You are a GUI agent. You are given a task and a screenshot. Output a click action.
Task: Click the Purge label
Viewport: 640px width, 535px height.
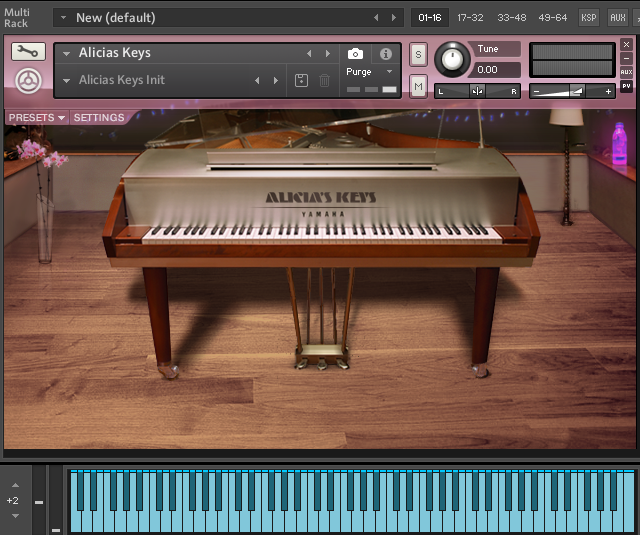(358, 72)
